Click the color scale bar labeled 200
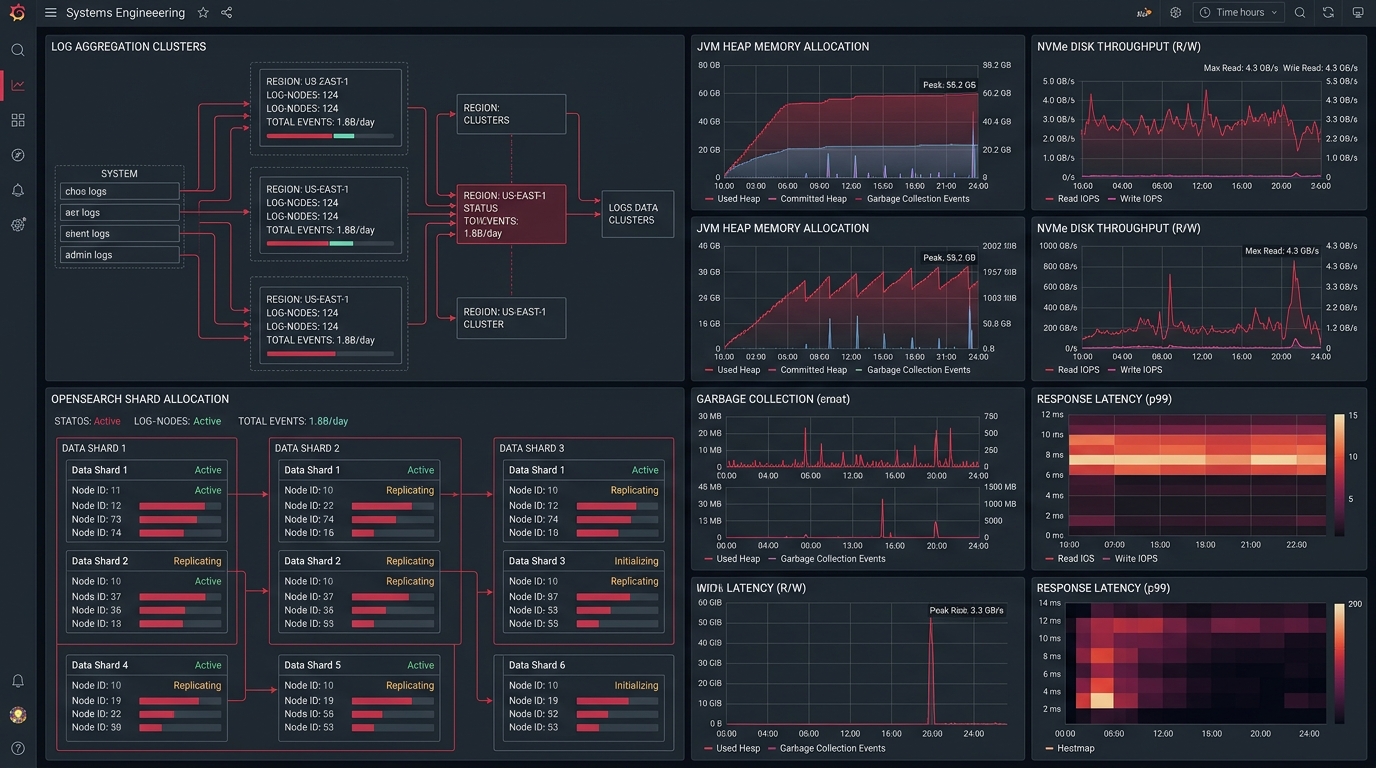The height and width of the screenshot is (768, 1376). point(1340,664)
